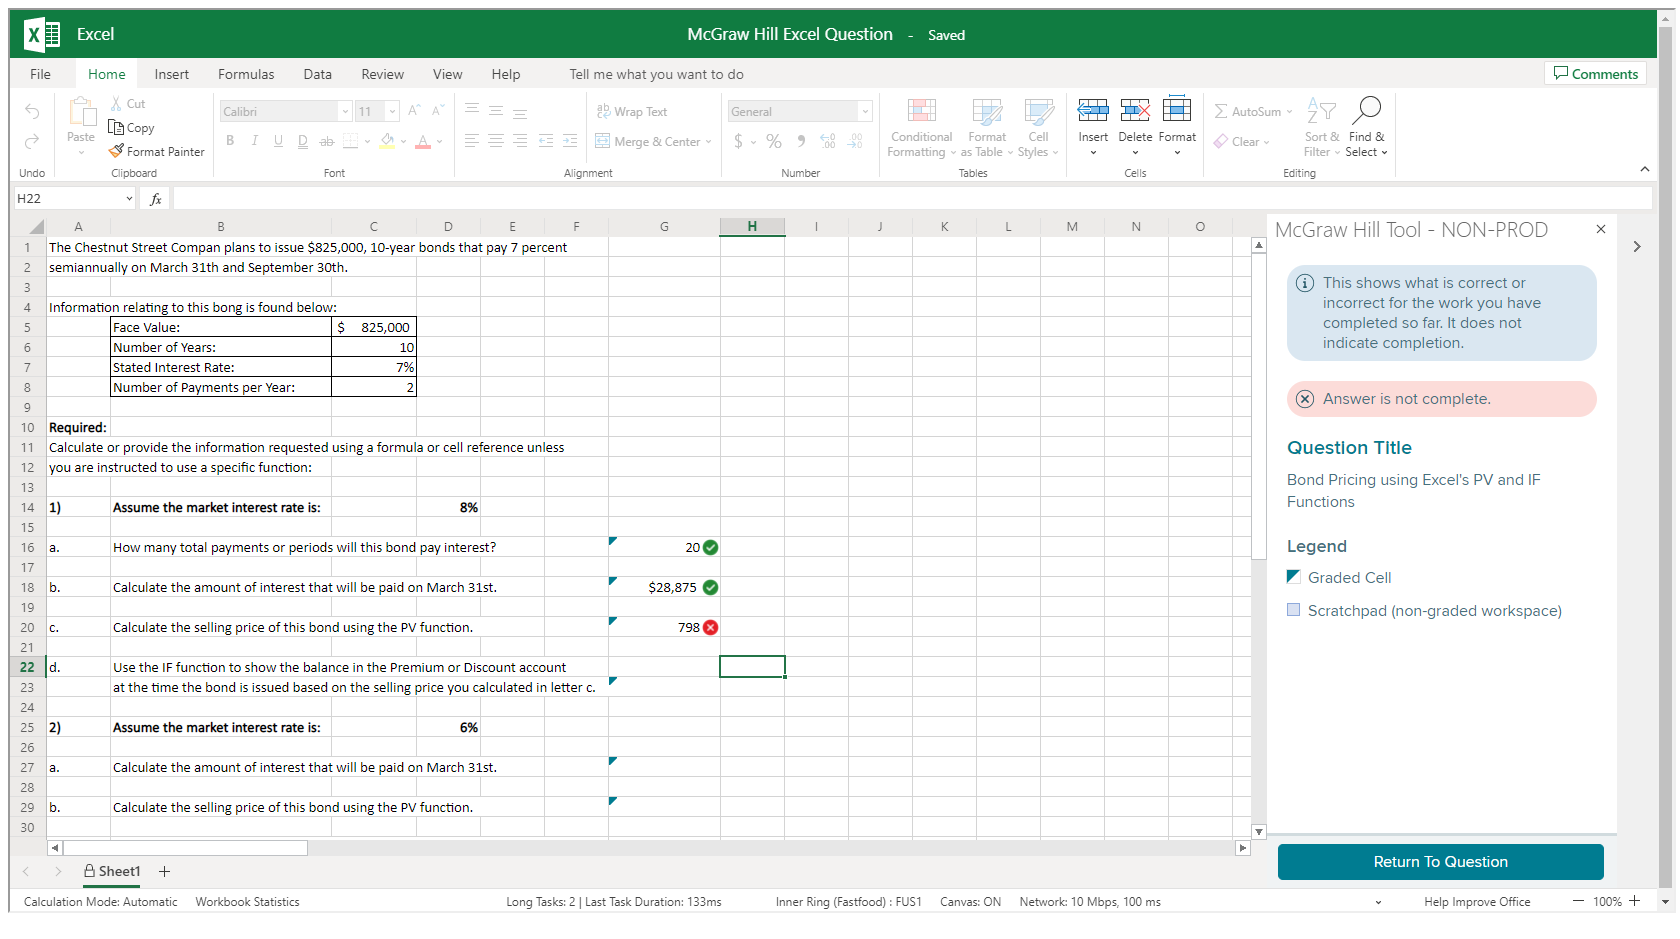Apply the Percent Style format
The image size is (1680, 939).
[x=773, y=141]
